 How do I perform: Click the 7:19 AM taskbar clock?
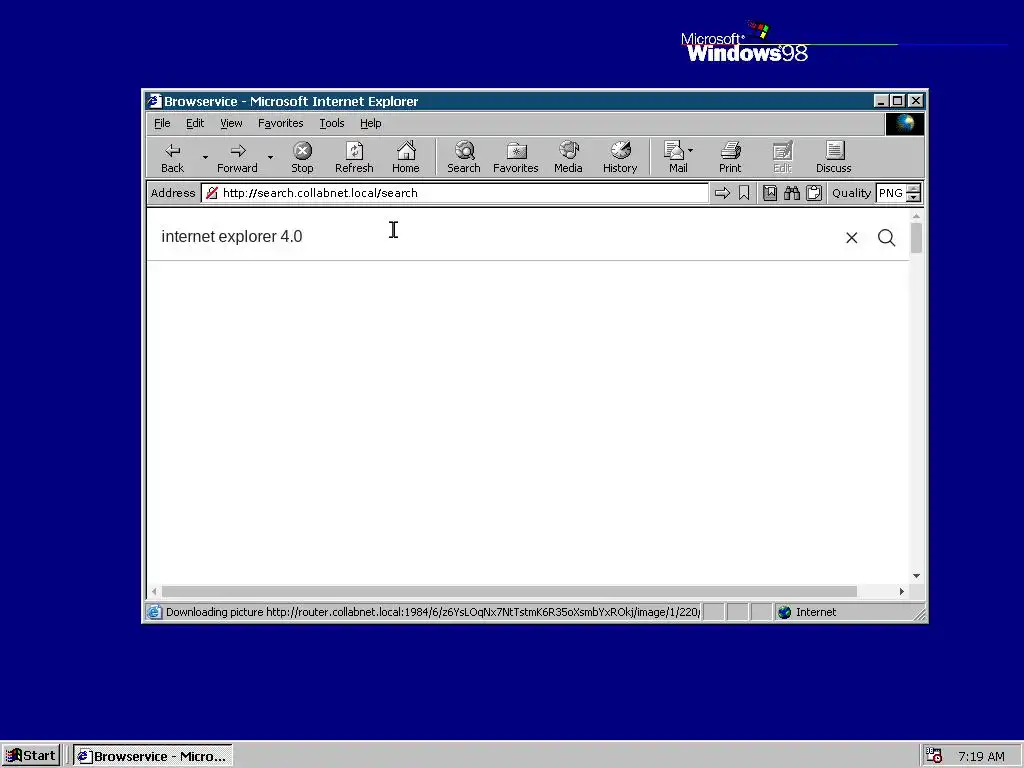click(x=981, y=756)
